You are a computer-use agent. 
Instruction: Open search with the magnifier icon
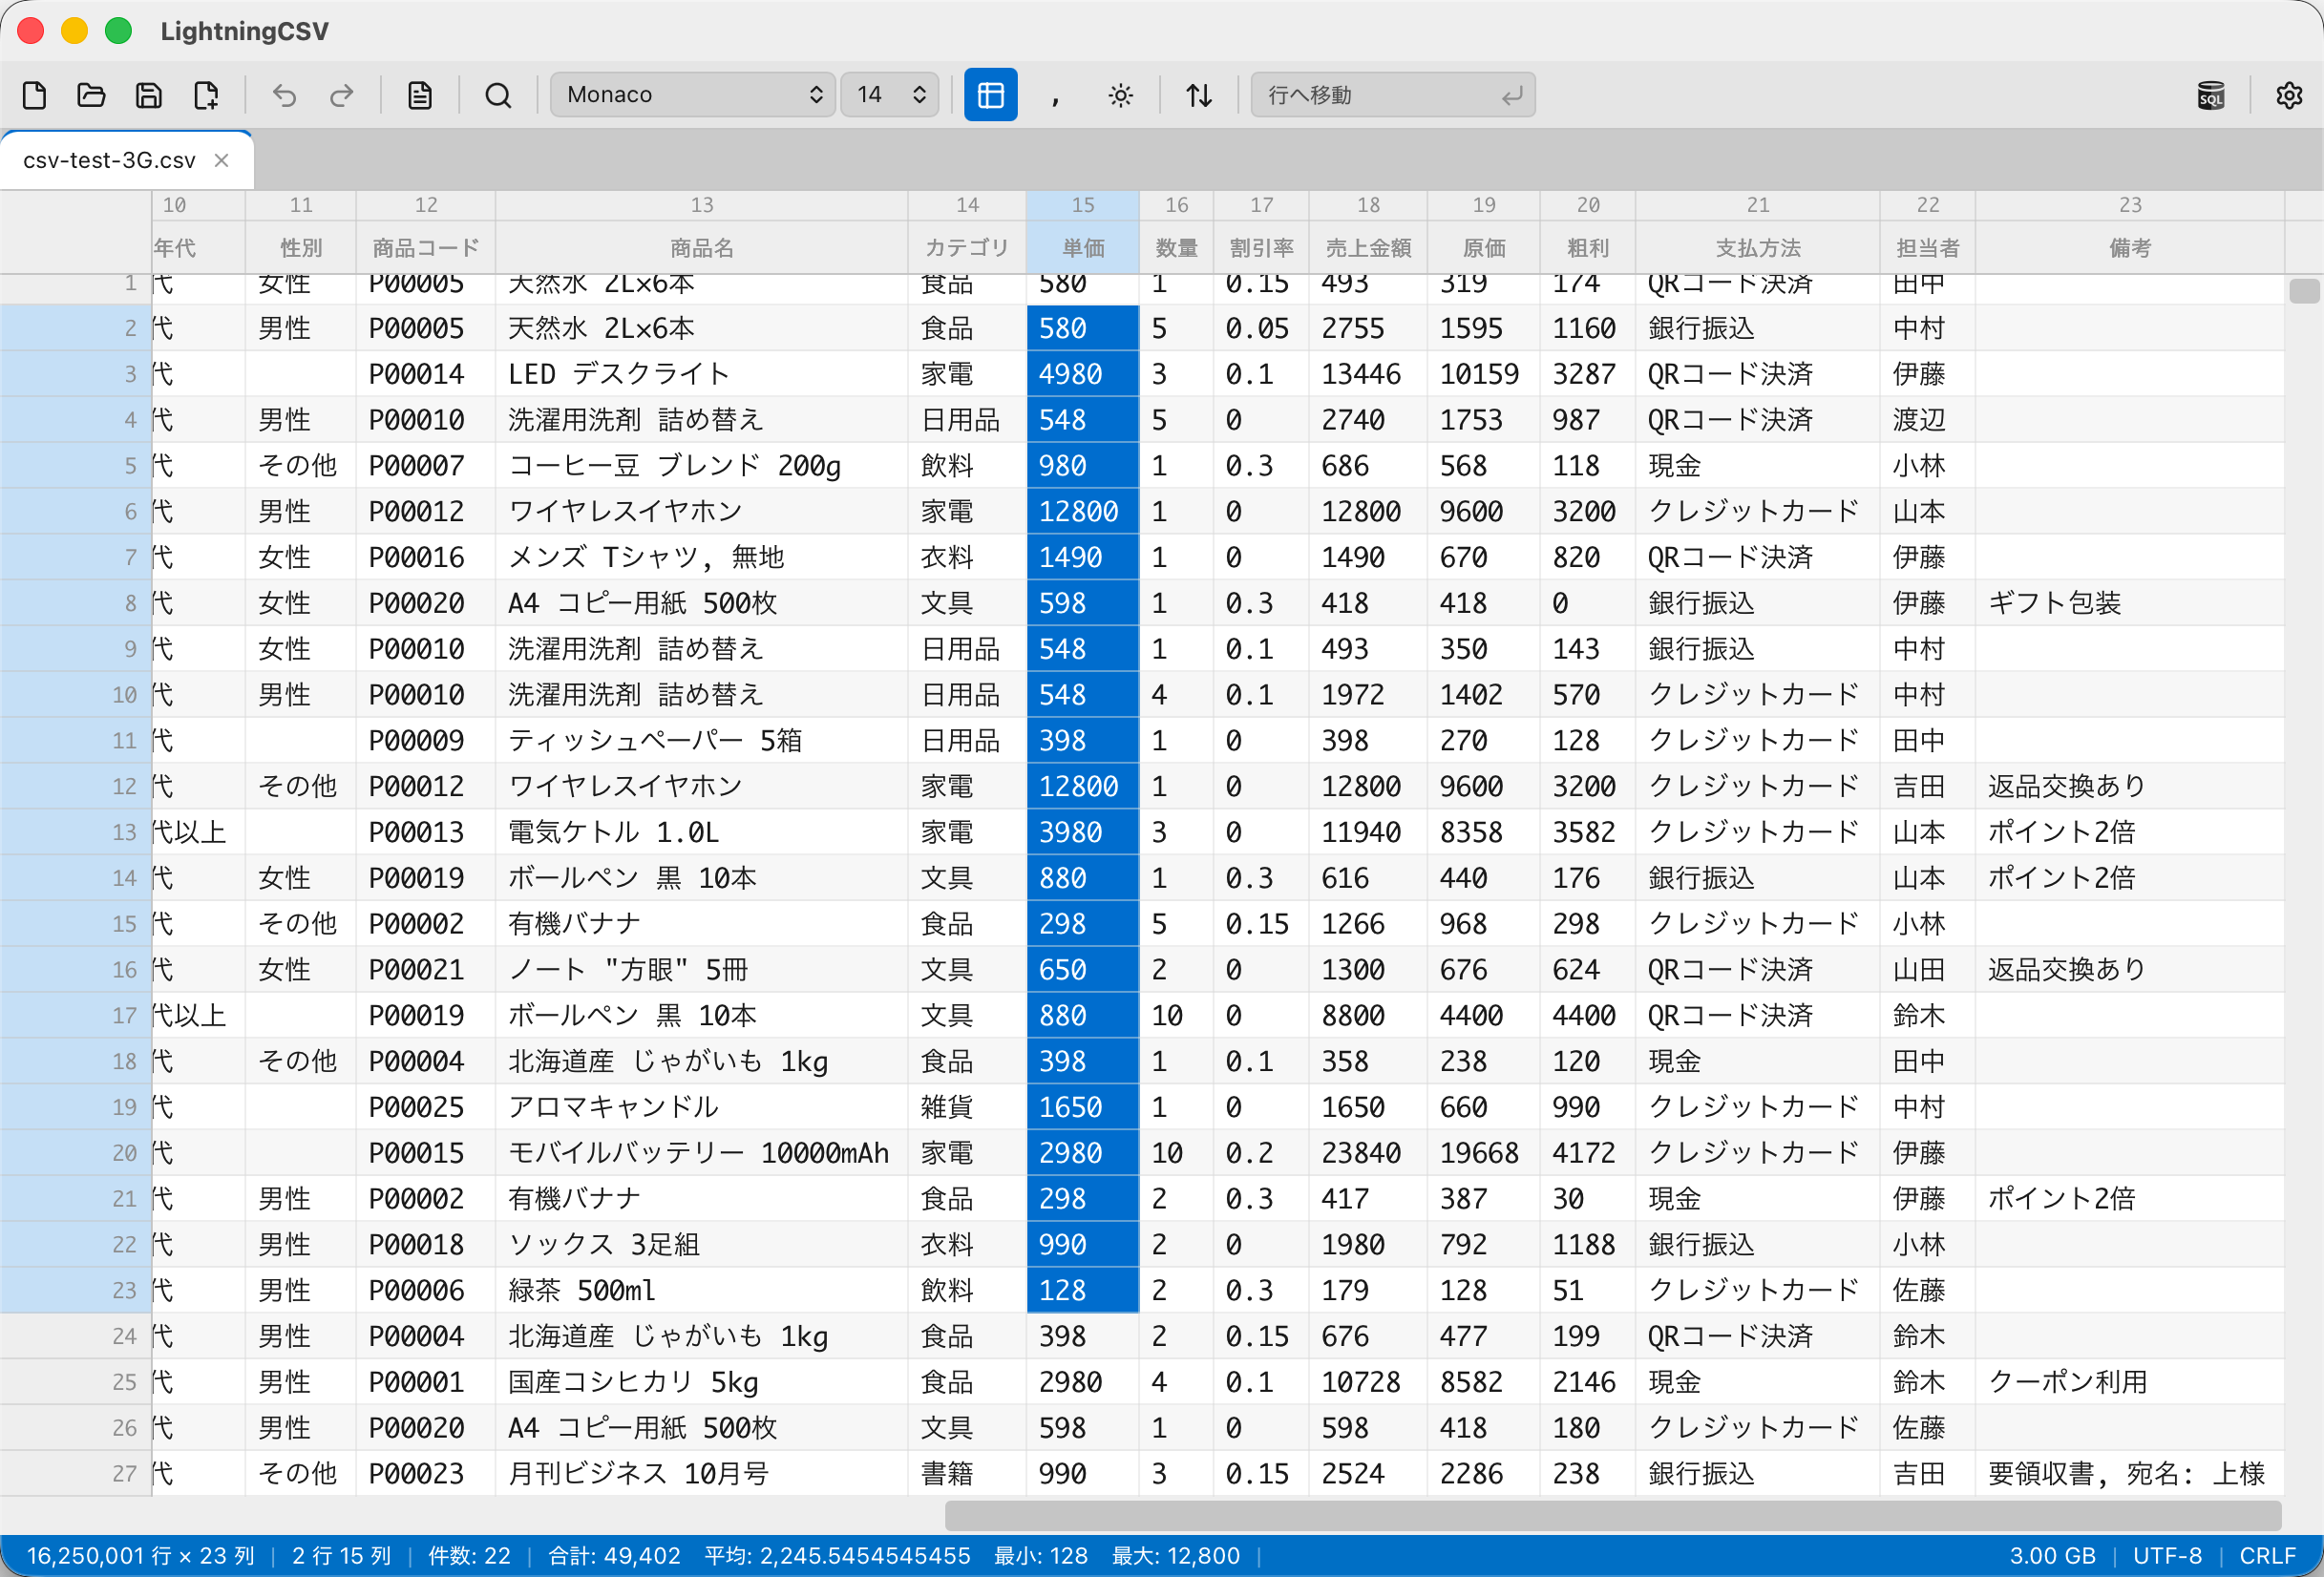tap(498, 95)
